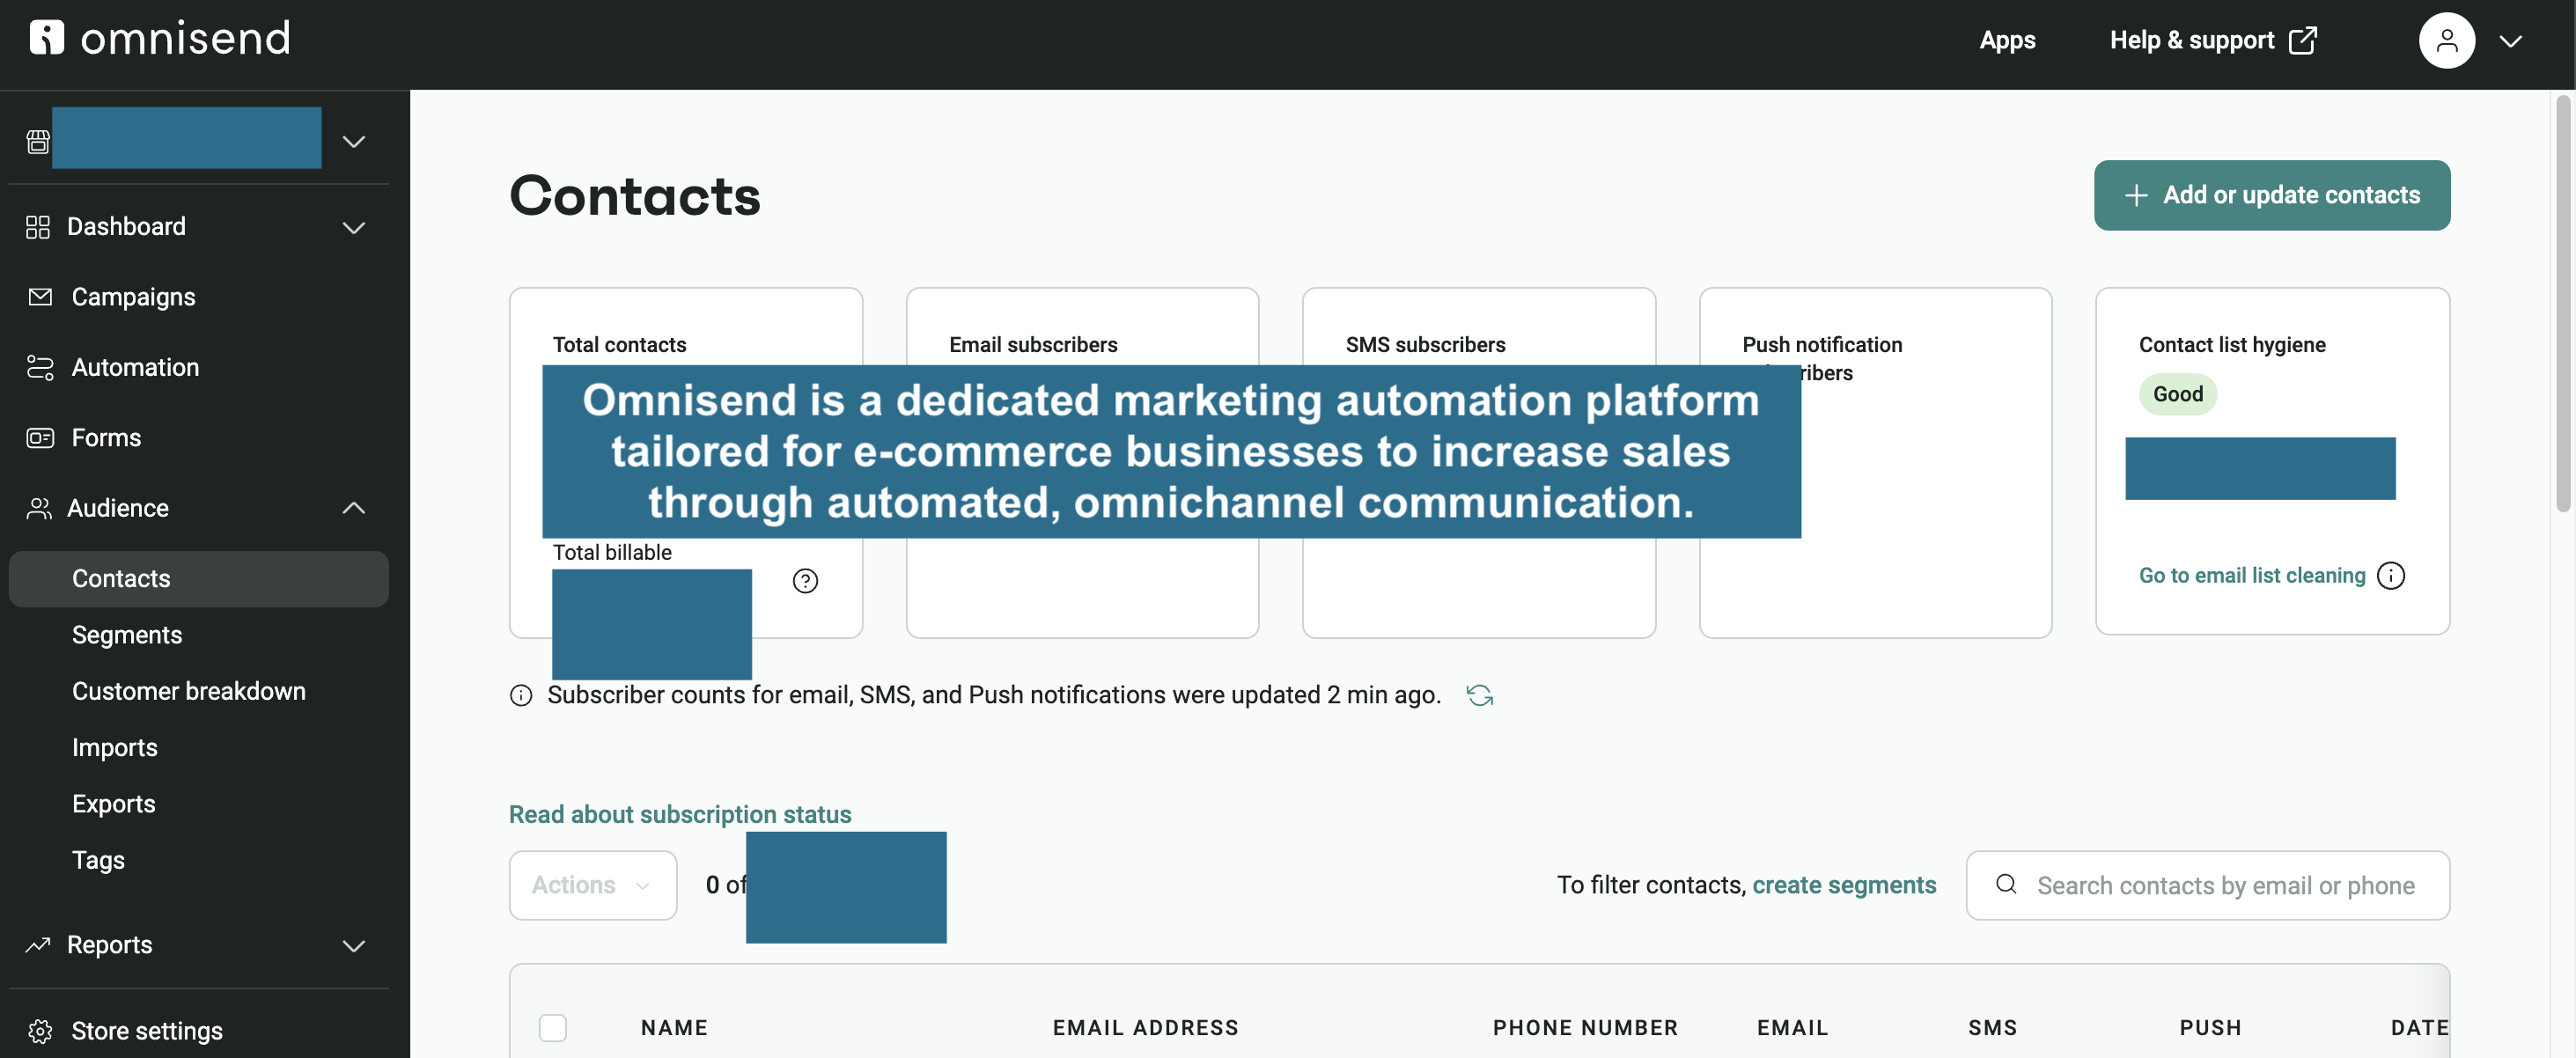Image resolution: width=2576 pixels, height=1058 pixels.
Task: Open Customer breakdown page
Action: click(x=189, y=691)
